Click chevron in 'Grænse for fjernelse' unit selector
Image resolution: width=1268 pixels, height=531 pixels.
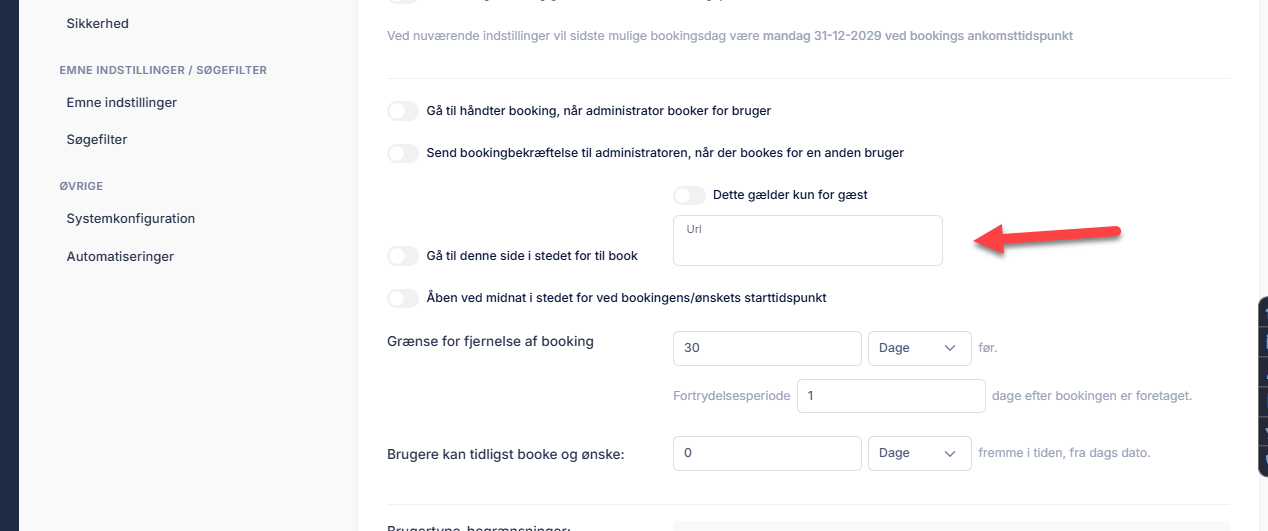pyautogui.click(x=950, y=348)
